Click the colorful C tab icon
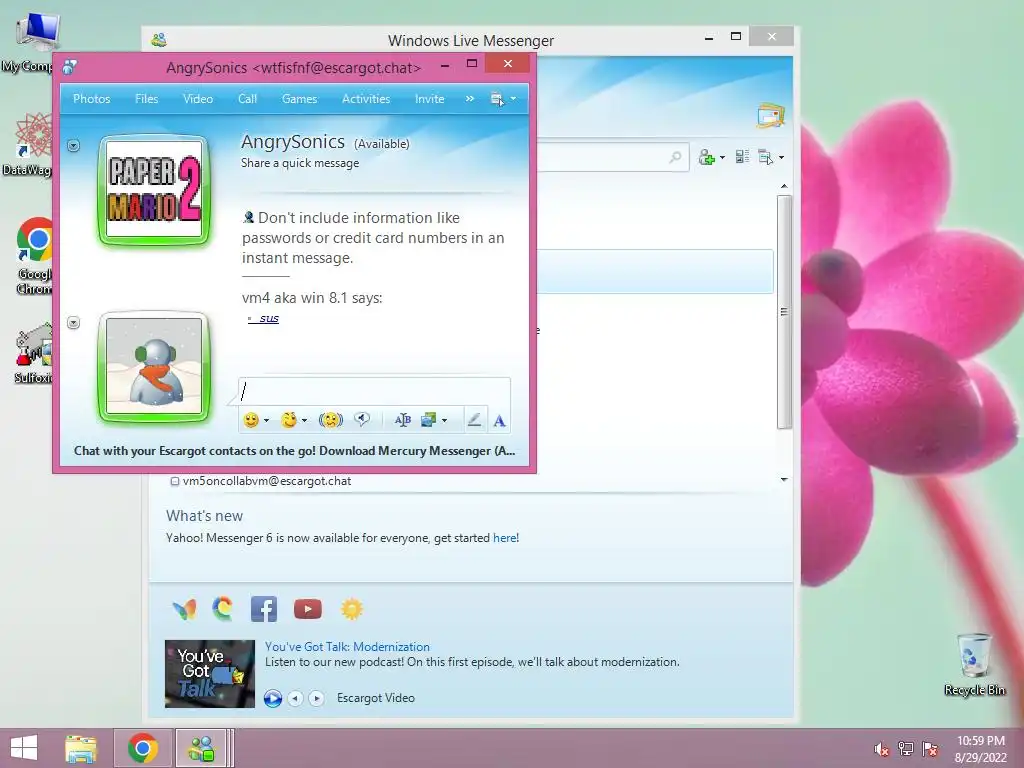 223,609
